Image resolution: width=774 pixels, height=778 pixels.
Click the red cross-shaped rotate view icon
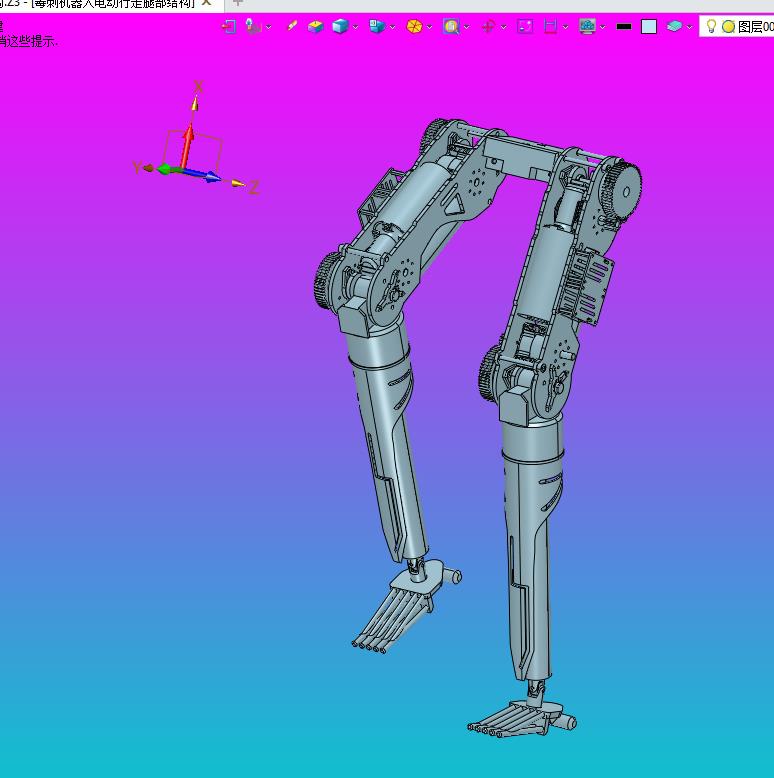click(x=488, y=27)
